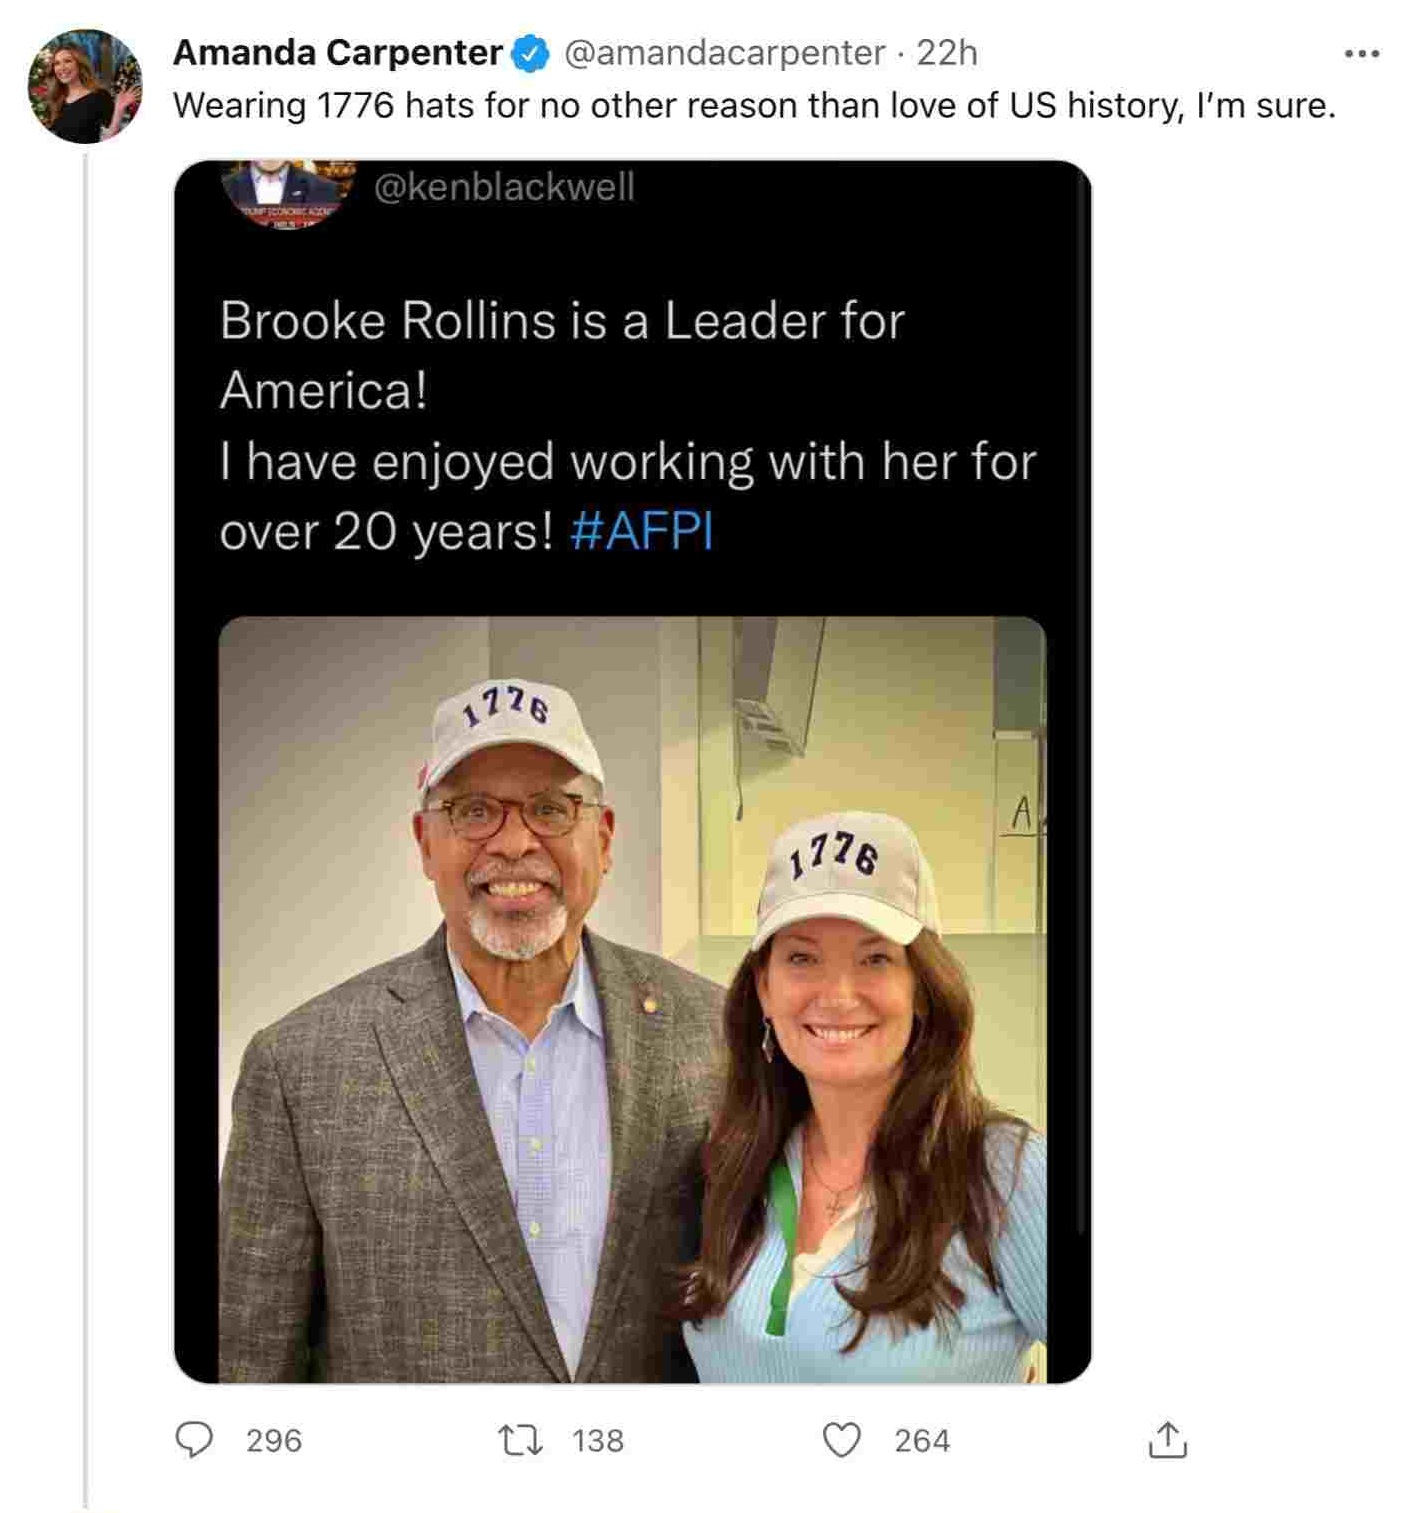Click the 296 replies count
The height and width of the screenshot is (1513, 1418).
(273, 1440)
